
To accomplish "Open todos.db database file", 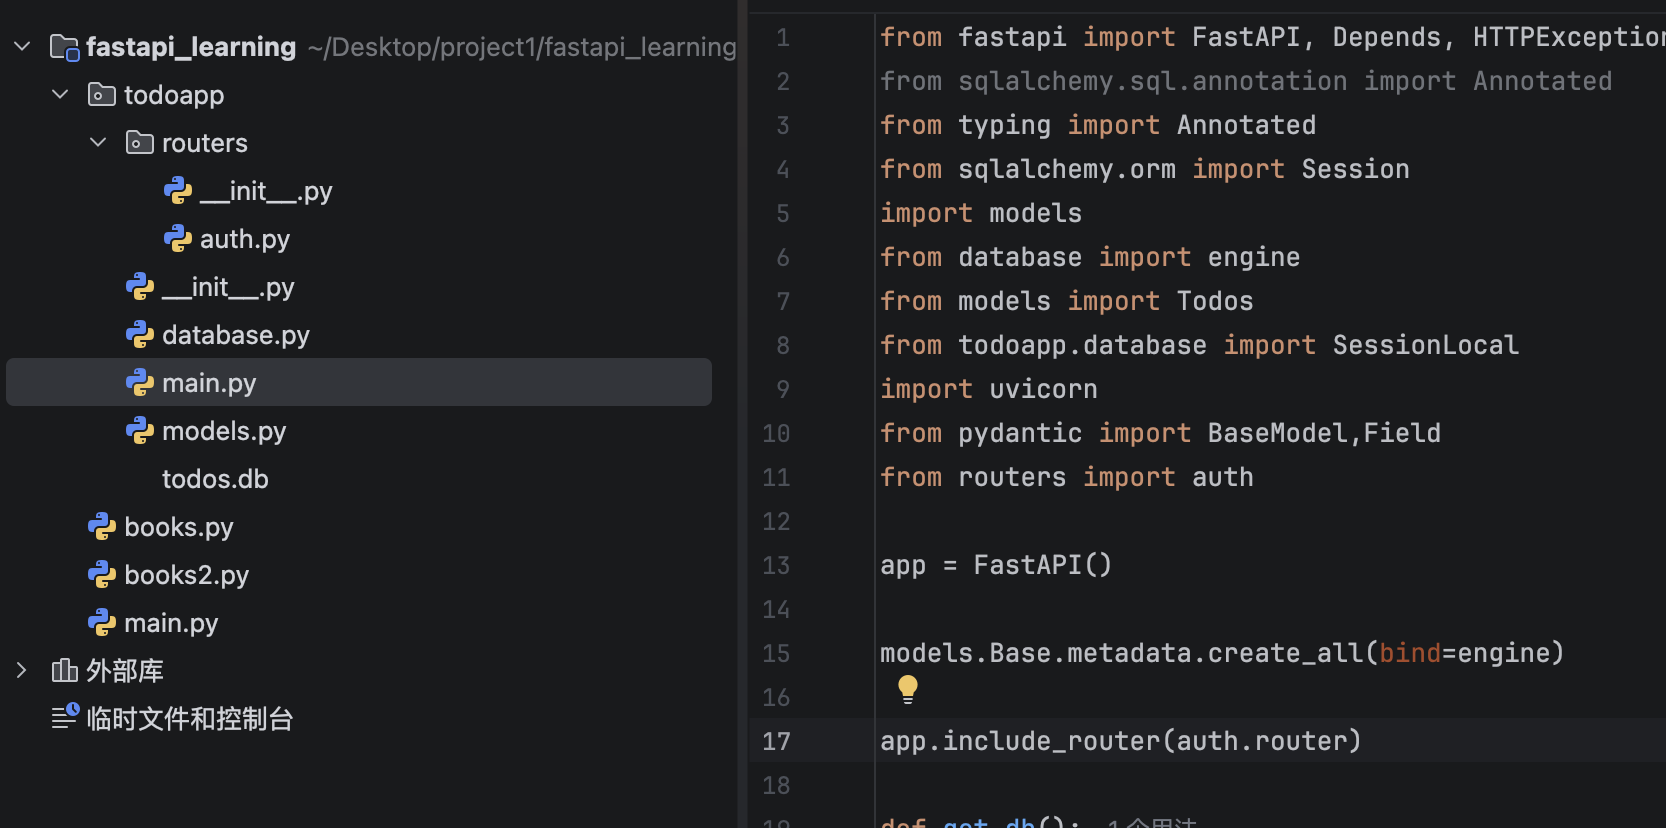I will click(215, 479).
